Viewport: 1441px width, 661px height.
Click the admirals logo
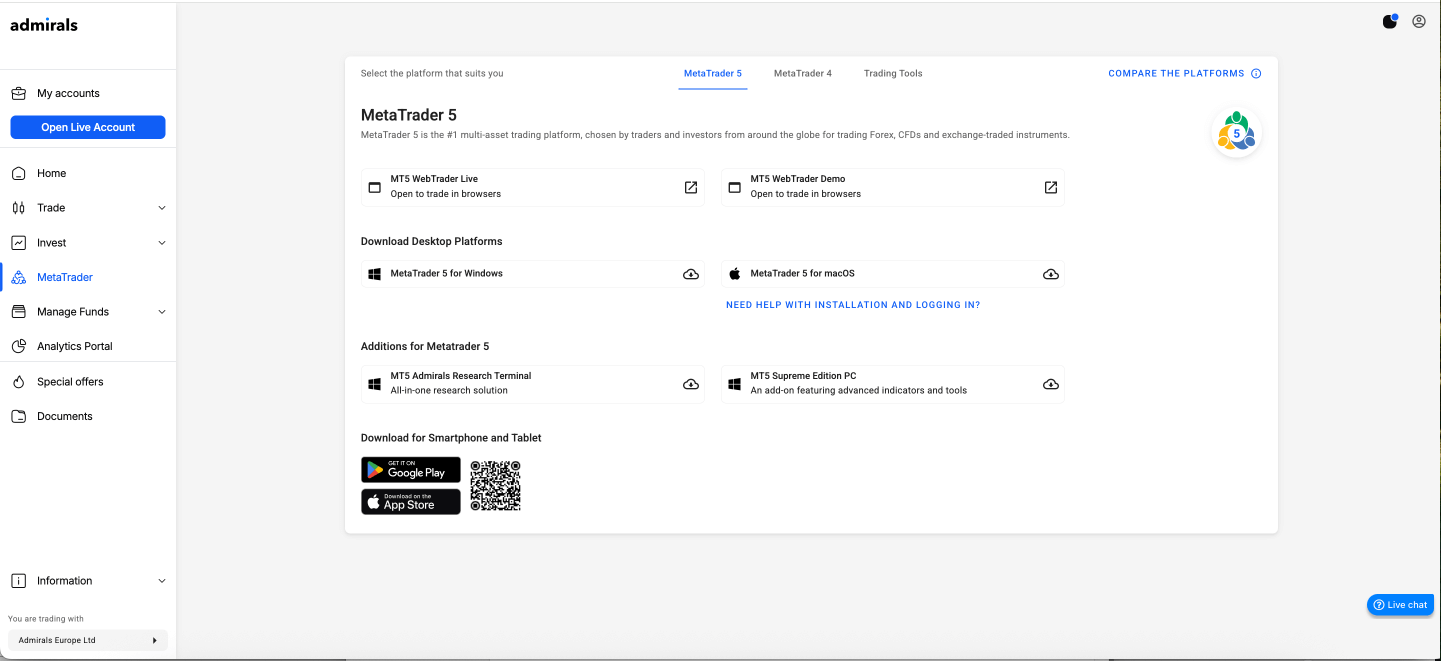[x=44, y=25]
